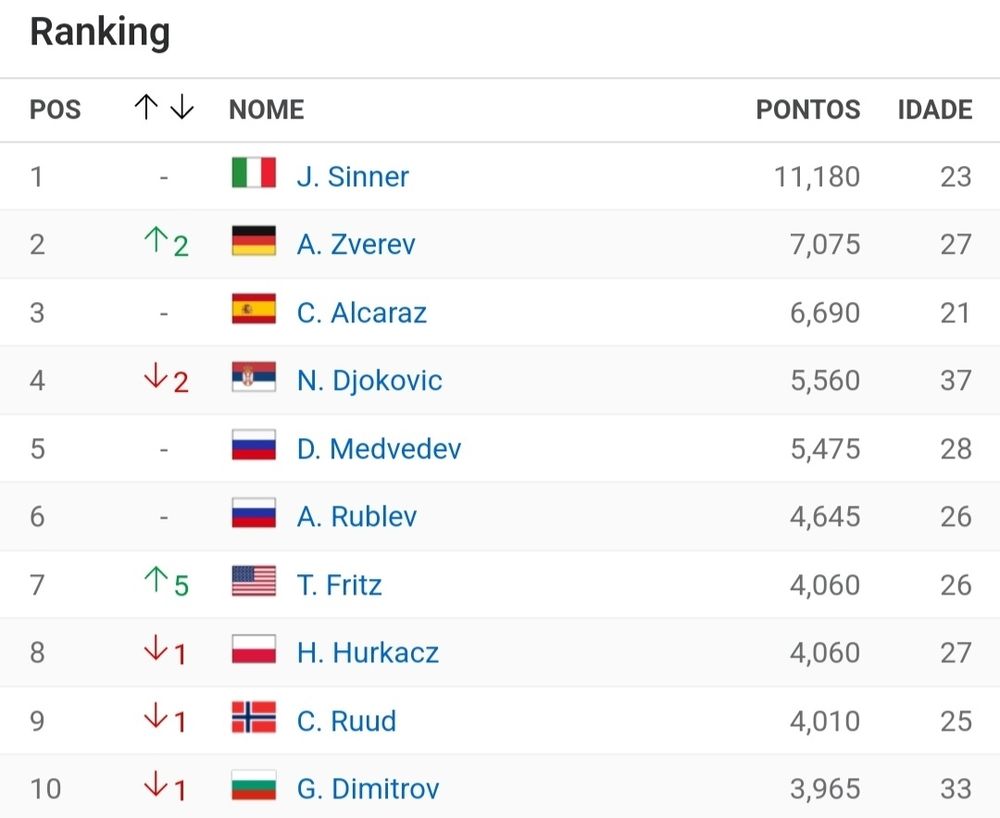The width and height of the screenshot is (1000, 818).
Task: Select the D. Medvedev name link
Action: point(379,449)
